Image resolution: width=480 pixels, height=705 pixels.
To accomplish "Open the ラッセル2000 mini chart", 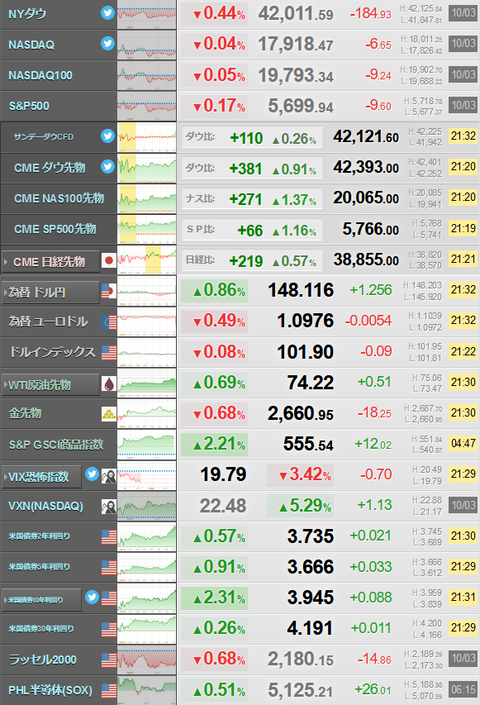I will click(147, 660).
